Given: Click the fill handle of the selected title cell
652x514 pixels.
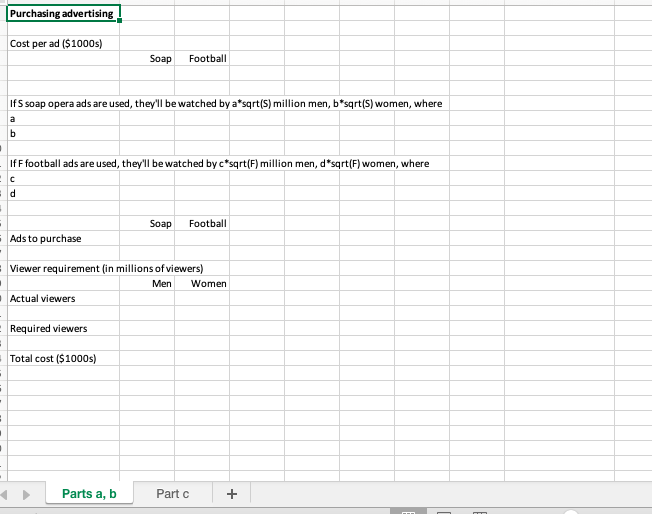Looking at the screenshot, I should (119, 20).
